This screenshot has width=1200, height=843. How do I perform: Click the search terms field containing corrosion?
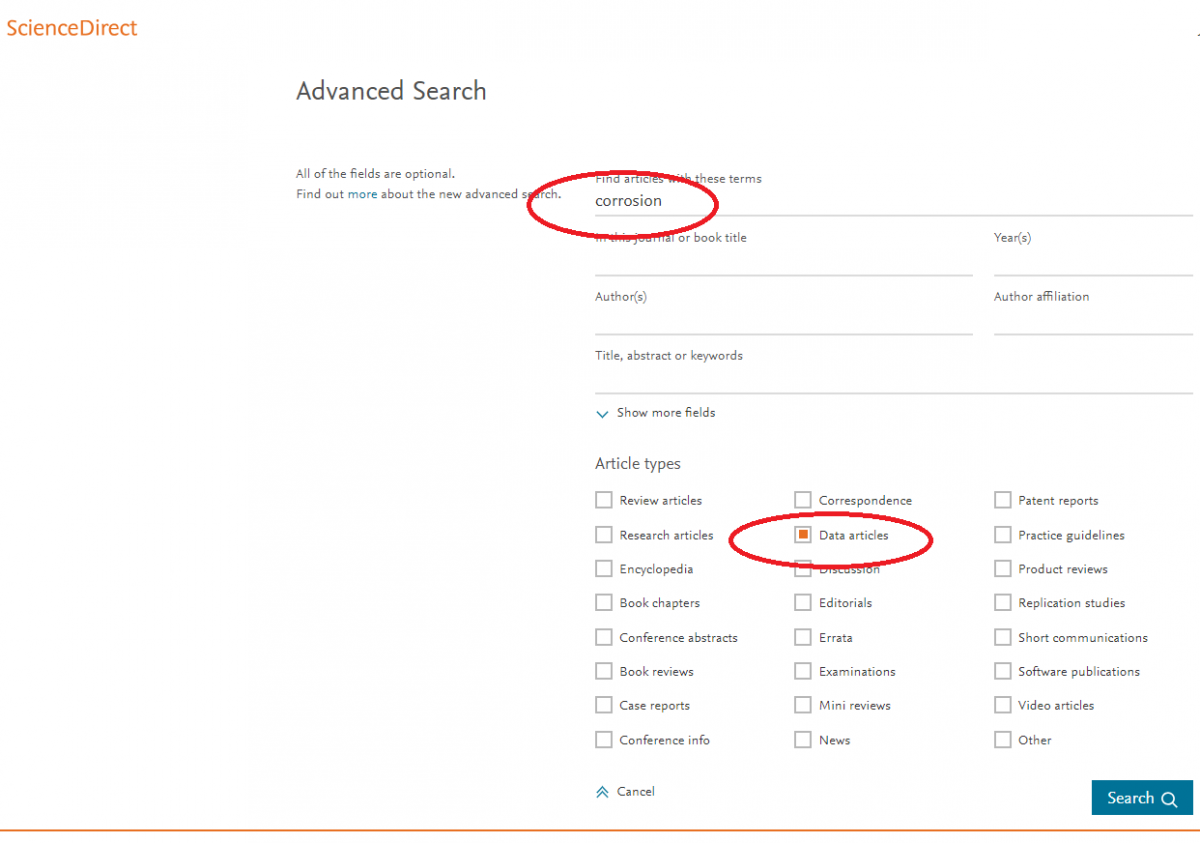click(x=890, y=201)
